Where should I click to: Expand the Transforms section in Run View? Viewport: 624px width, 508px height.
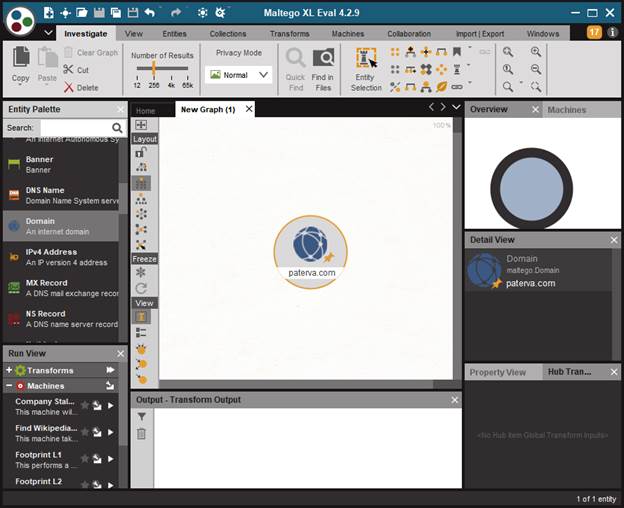9,370
